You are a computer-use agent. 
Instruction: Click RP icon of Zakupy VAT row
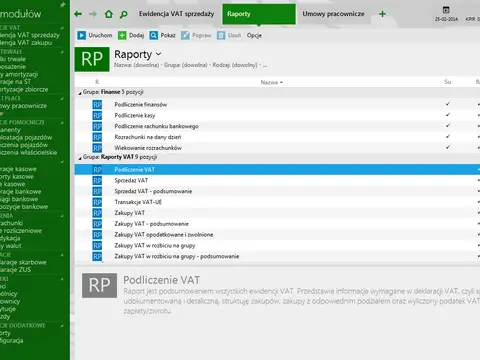point(97,213)
